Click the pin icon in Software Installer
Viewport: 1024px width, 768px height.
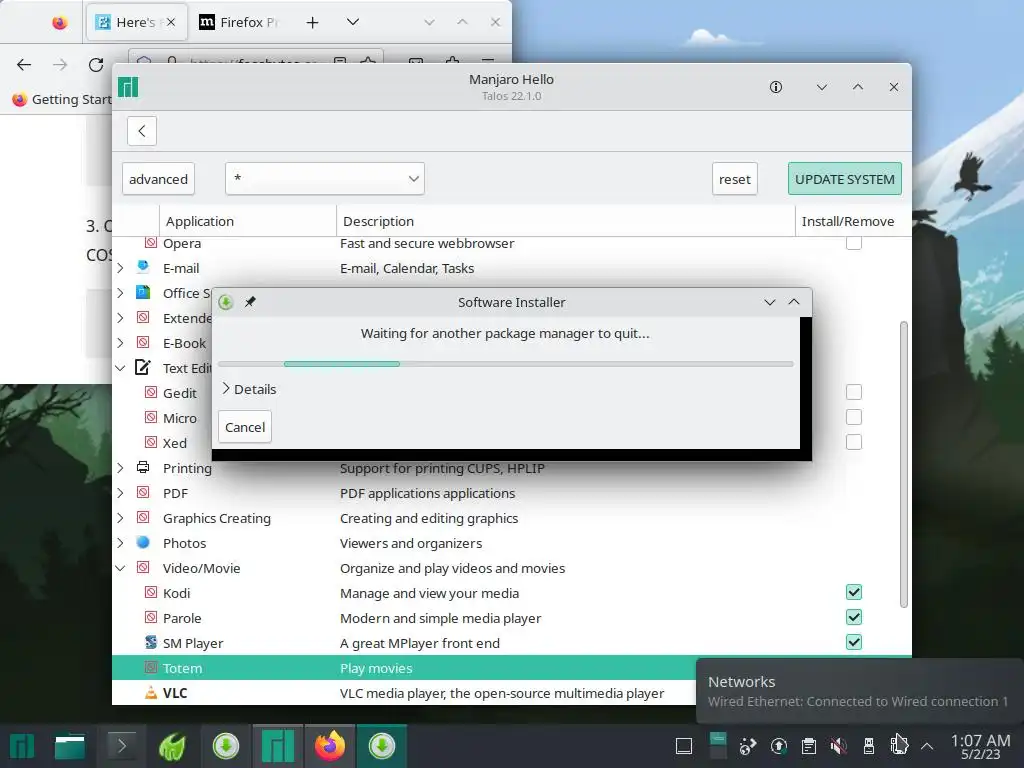point(250,302)
